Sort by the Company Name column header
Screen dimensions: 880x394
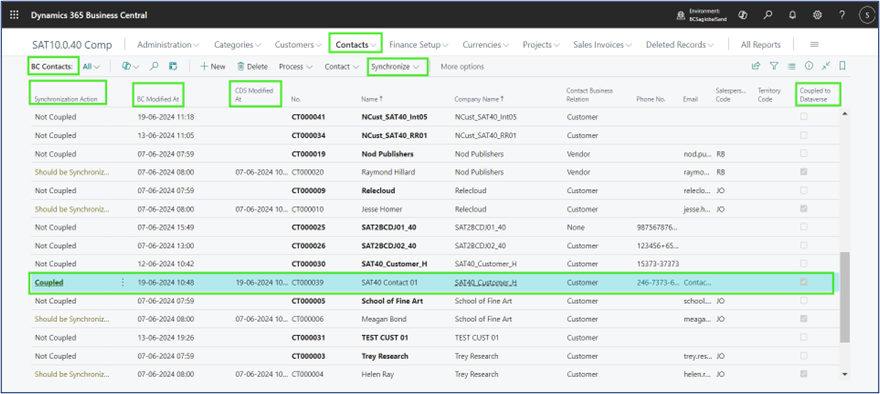coord(479,99)
